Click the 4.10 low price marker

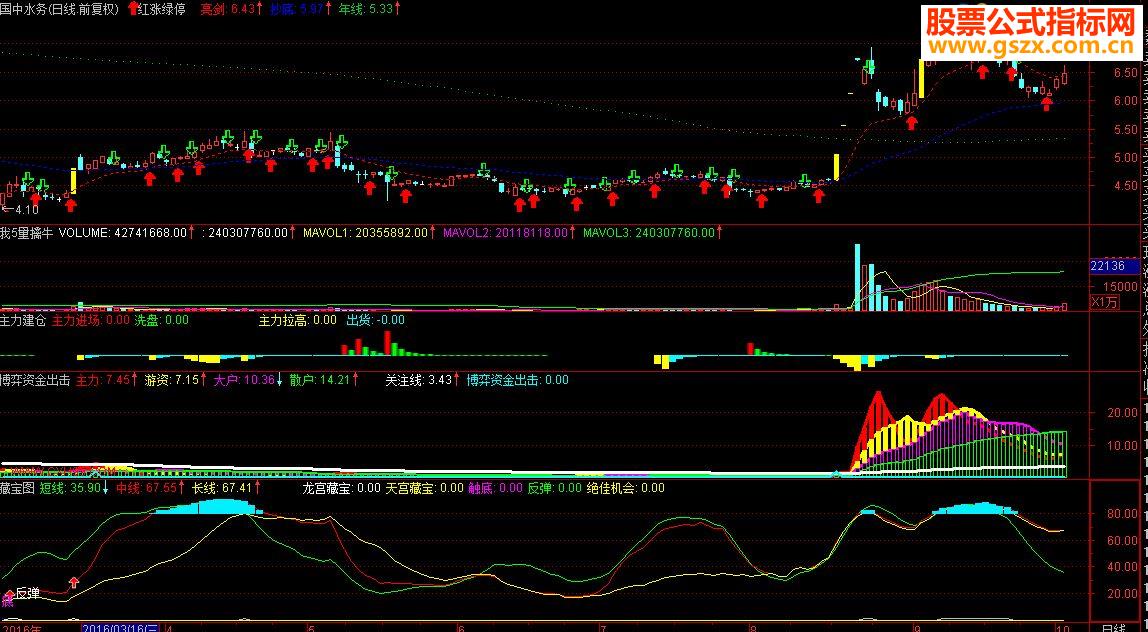[x=20, y=210]
